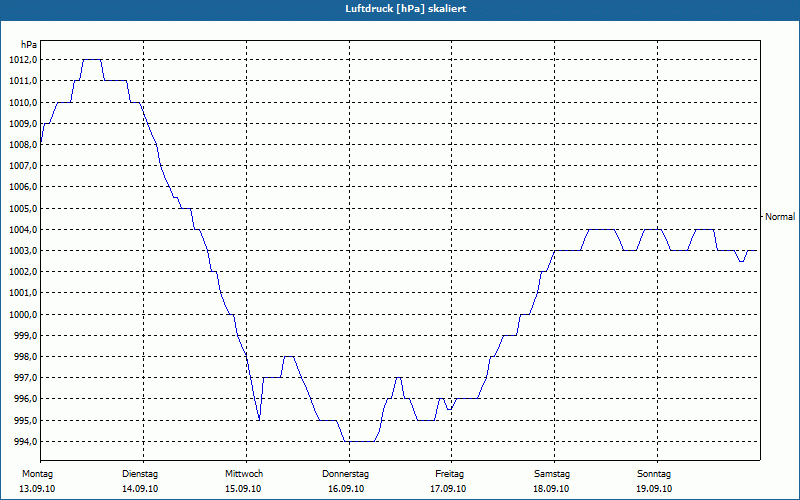The height and width of the screenshot is (500, 800).
Task: Click the 997,0 axis value
Action: click(x=25, y=378)
